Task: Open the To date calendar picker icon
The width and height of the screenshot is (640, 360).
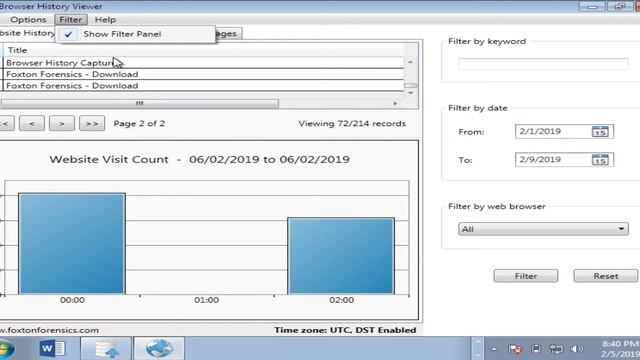Action: [x=600, y=160]
